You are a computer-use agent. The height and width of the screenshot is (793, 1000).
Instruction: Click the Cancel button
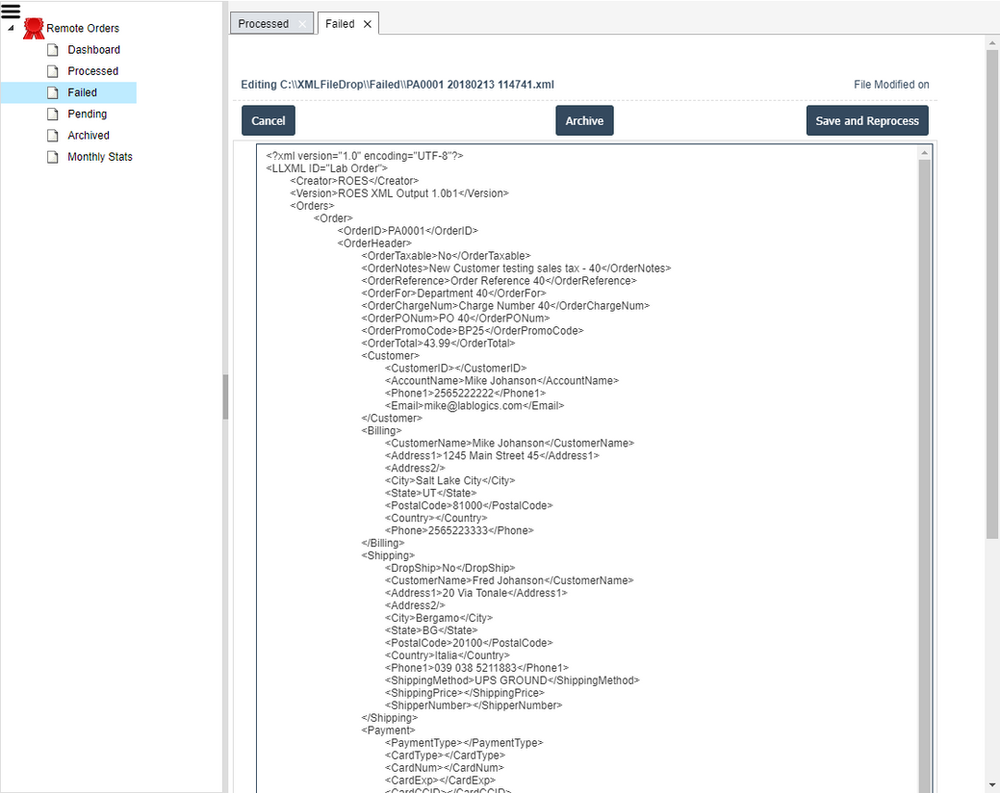(x=268, y=120)
